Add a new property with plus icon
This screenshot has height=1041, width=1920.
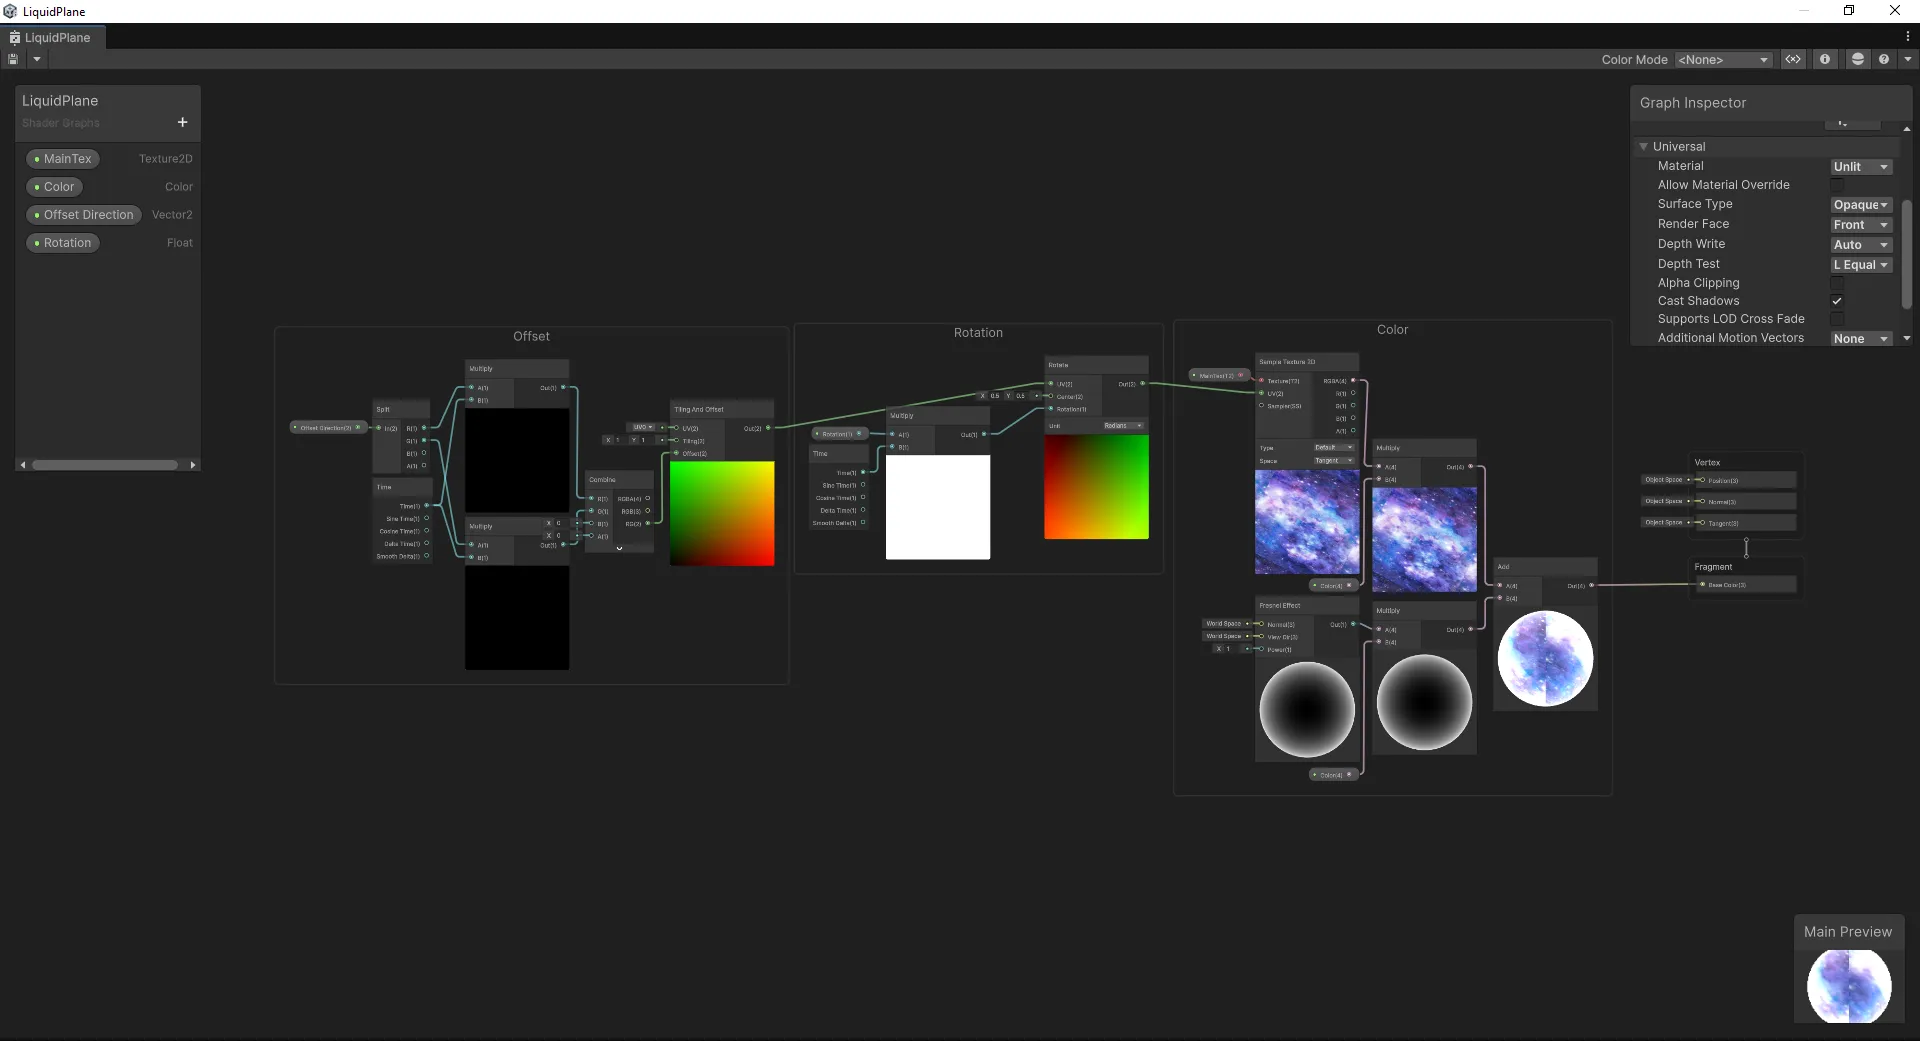coord(182,123)
